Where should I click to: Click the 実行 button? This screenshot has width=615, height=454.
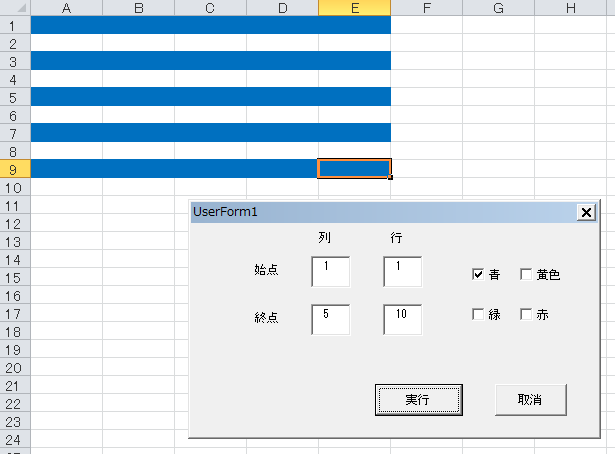[x=418, y=399]
